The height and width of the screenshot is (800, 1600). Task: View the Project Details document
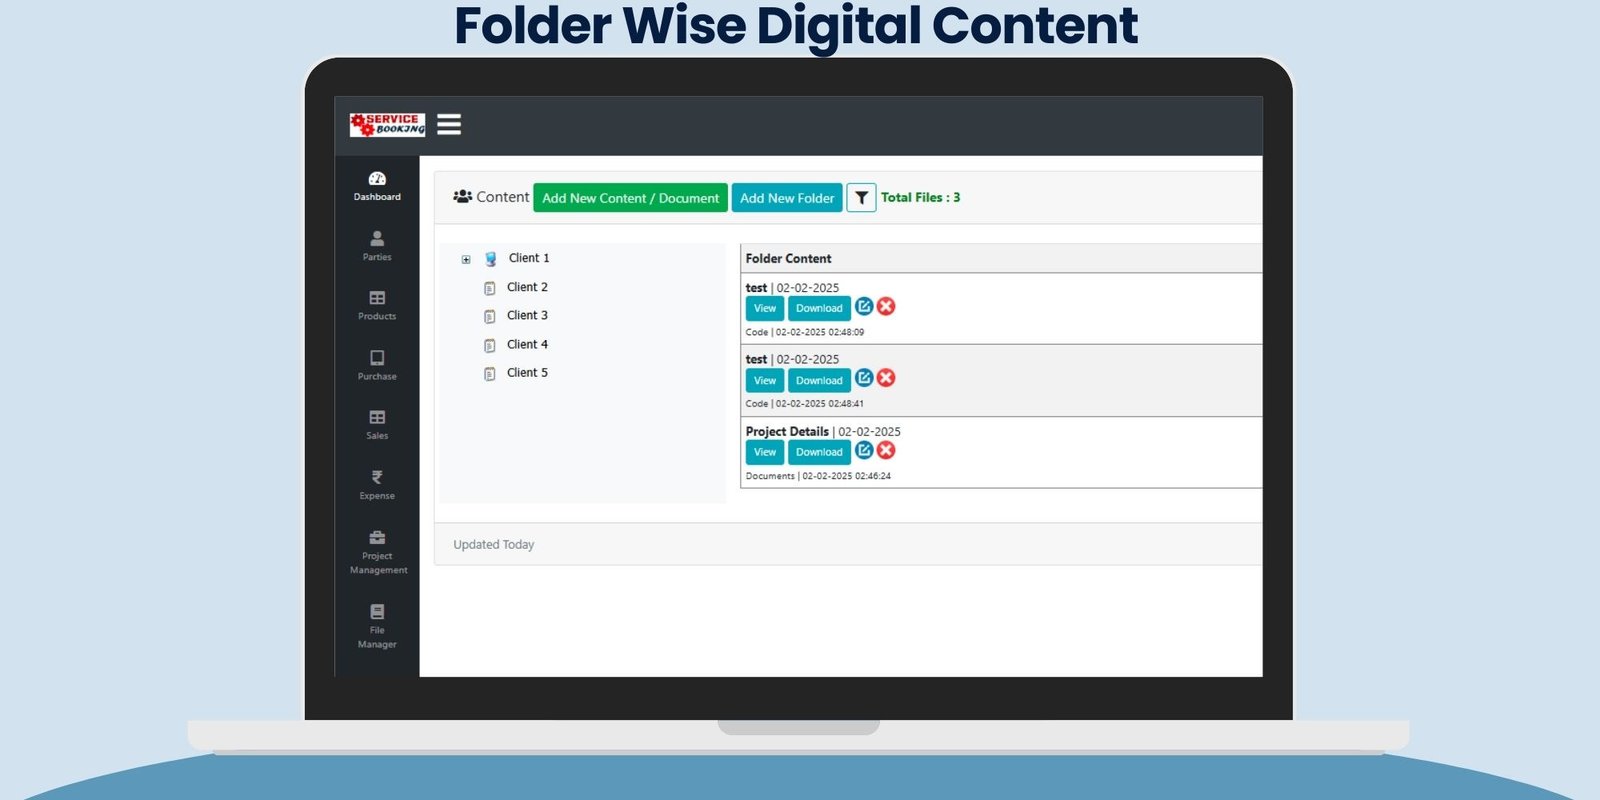[764, 452]
